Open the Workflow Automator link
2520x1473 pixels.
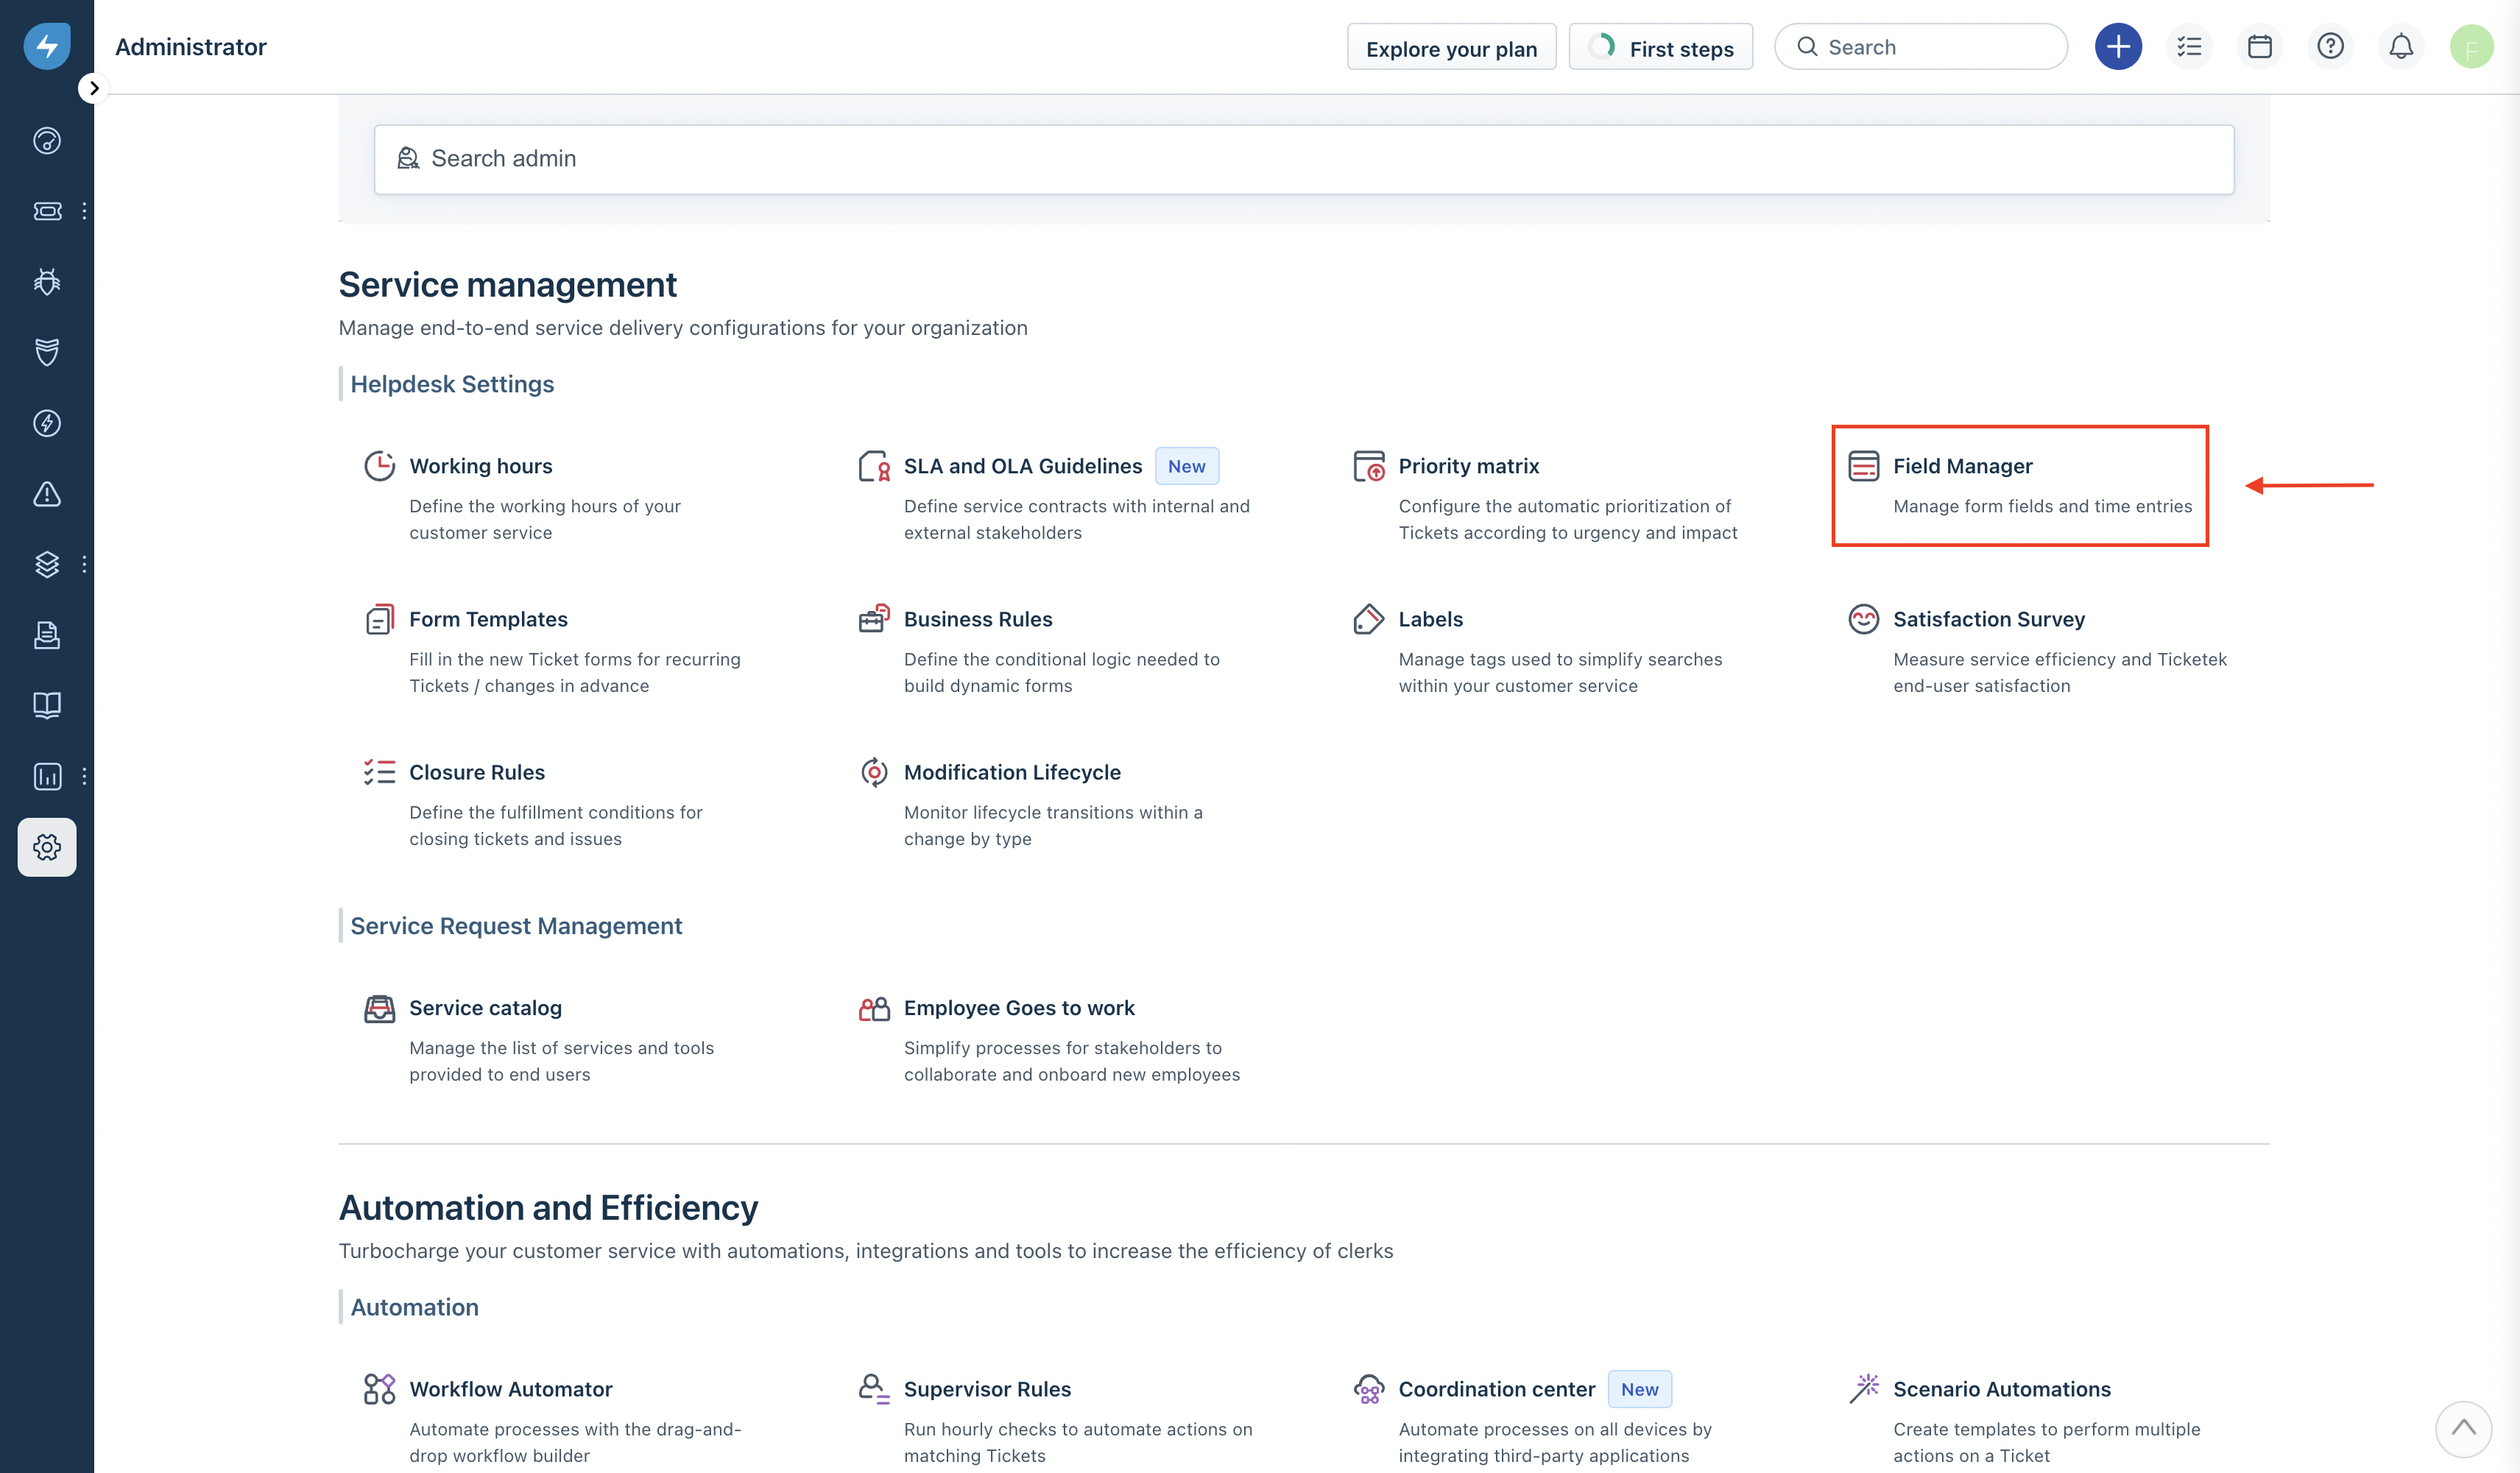click(510, 1389)
